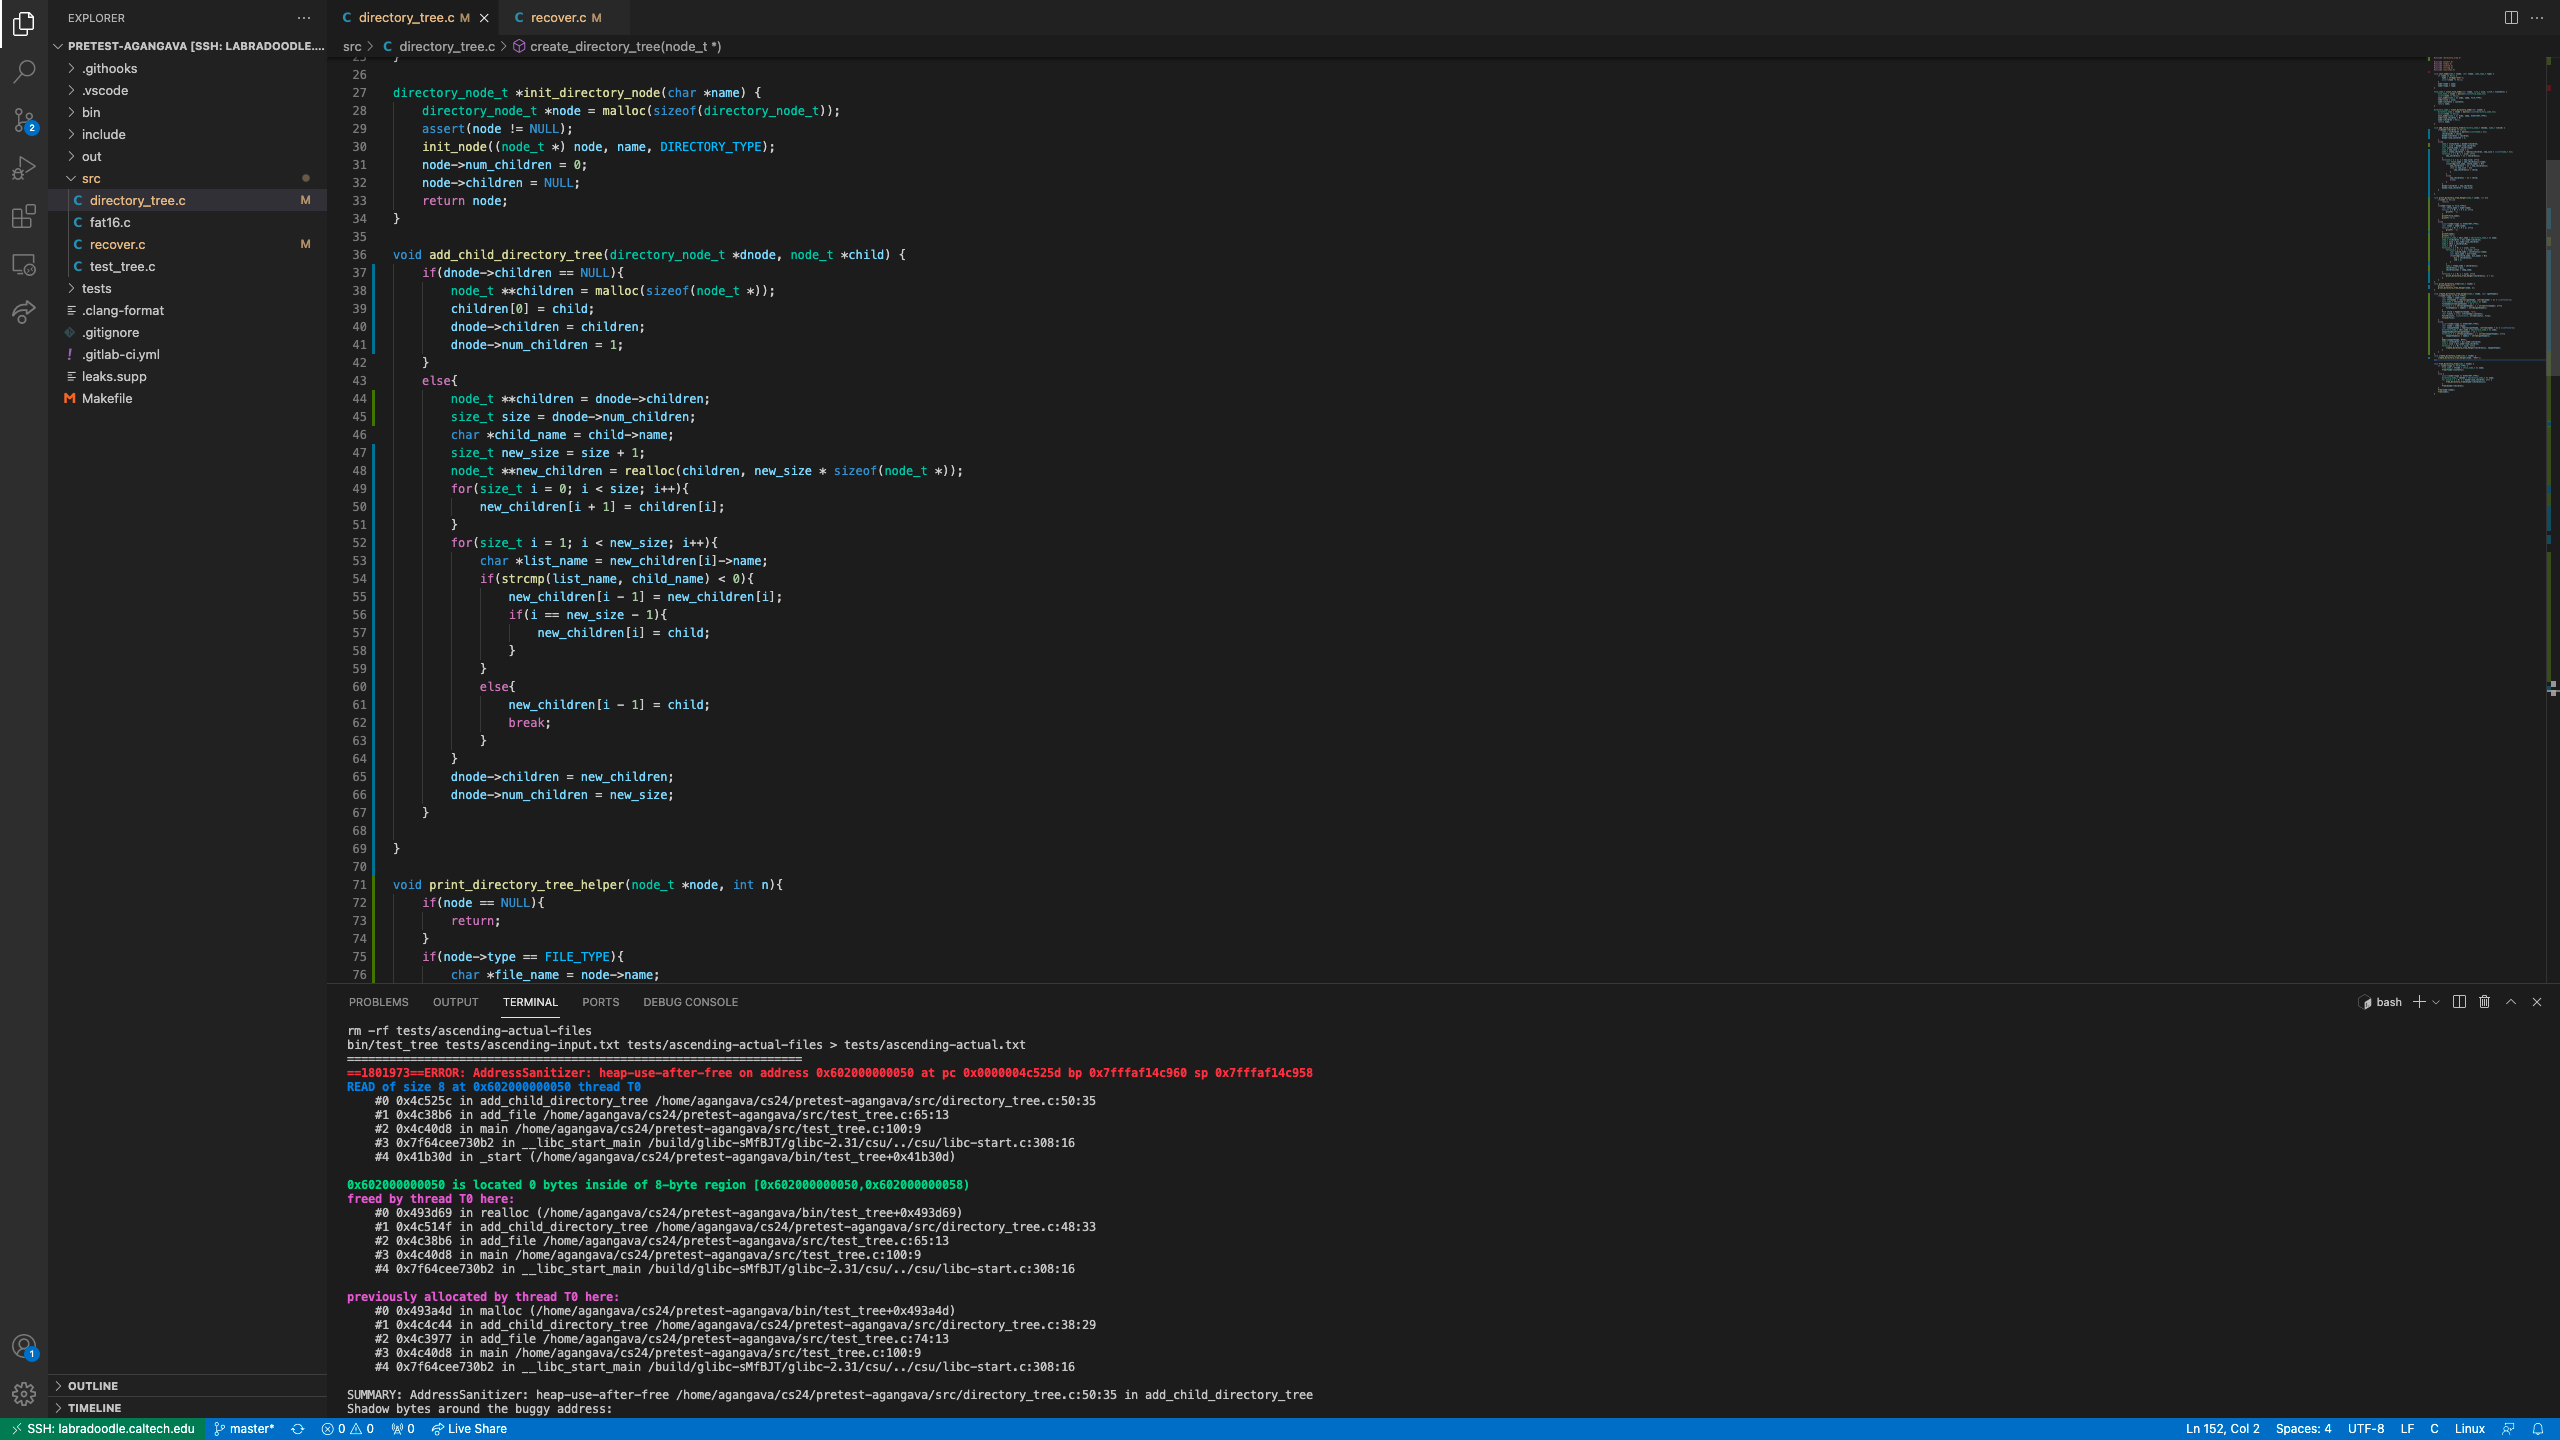Viewport: 2560px width, 1440px height.
Task: Collapse the src folder
Action: coord(91,178)
